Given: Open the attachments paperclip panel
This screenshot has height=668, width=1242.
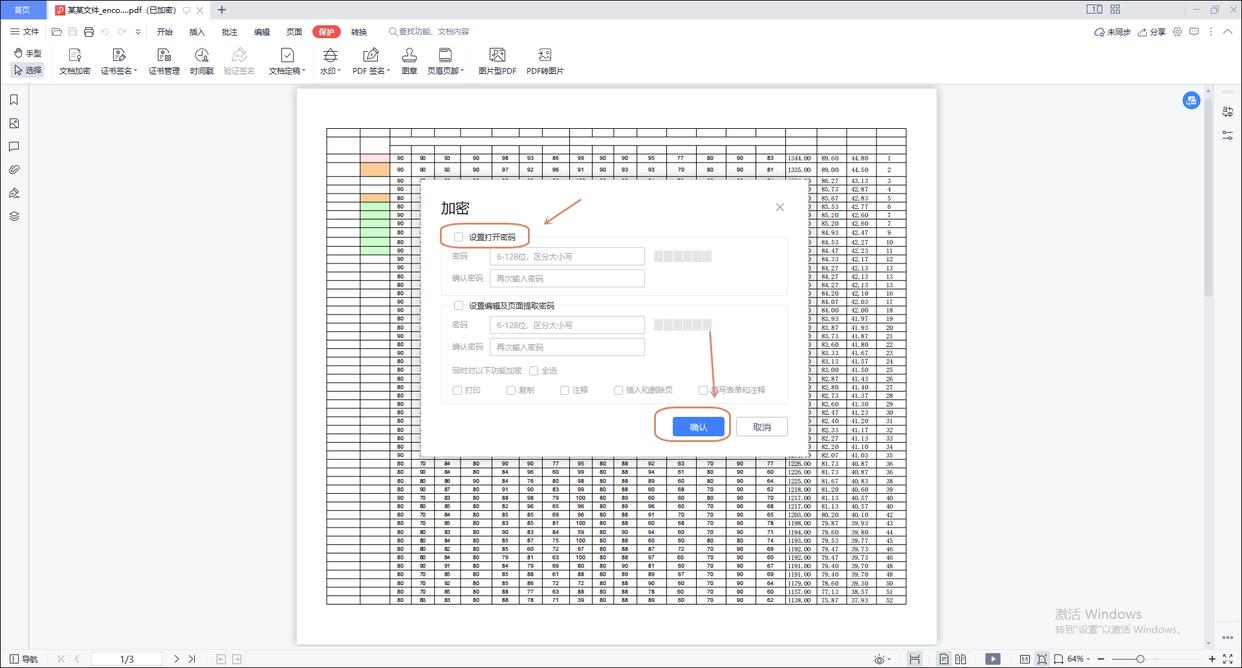Looking at the screenshot, I should 14,169.
